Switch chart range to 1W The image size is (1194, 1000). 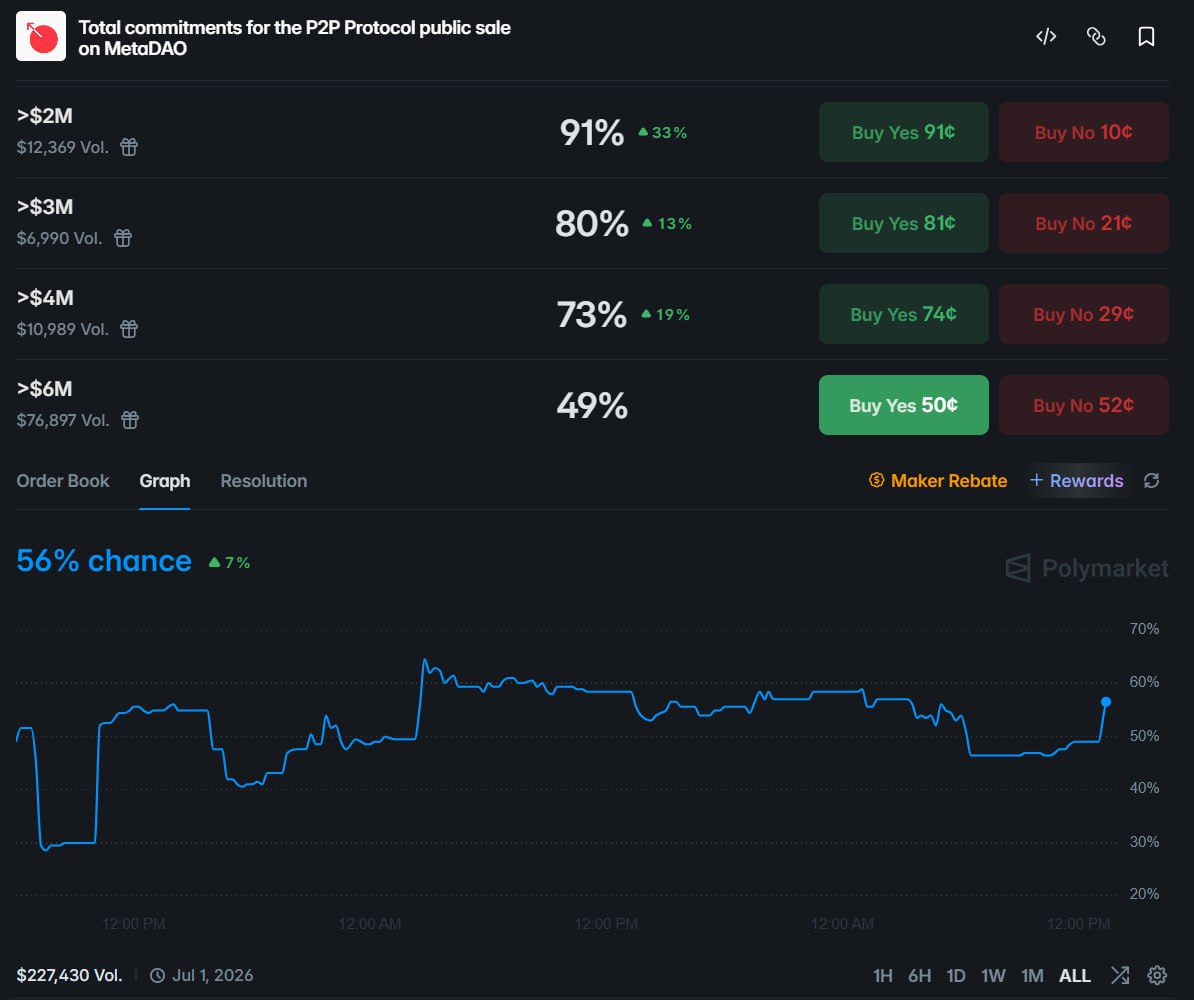click(x=993, y=975)
